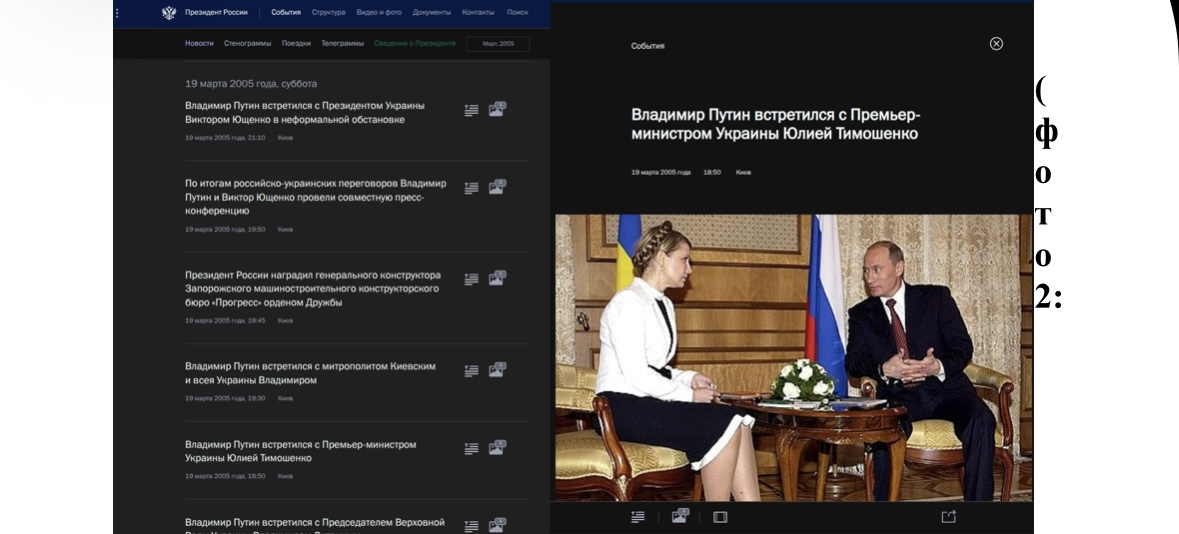1179x534 pixels.
Task: Open the Председатель Верховной Рады headline
Action: (x=315, y=525)
